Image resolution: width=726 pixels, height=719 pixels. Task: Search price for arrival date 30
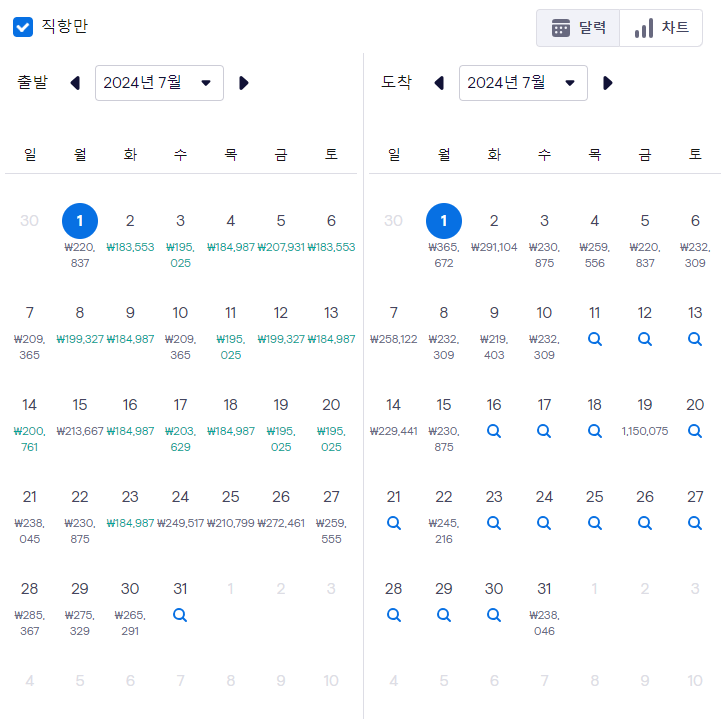pos(494,615)
